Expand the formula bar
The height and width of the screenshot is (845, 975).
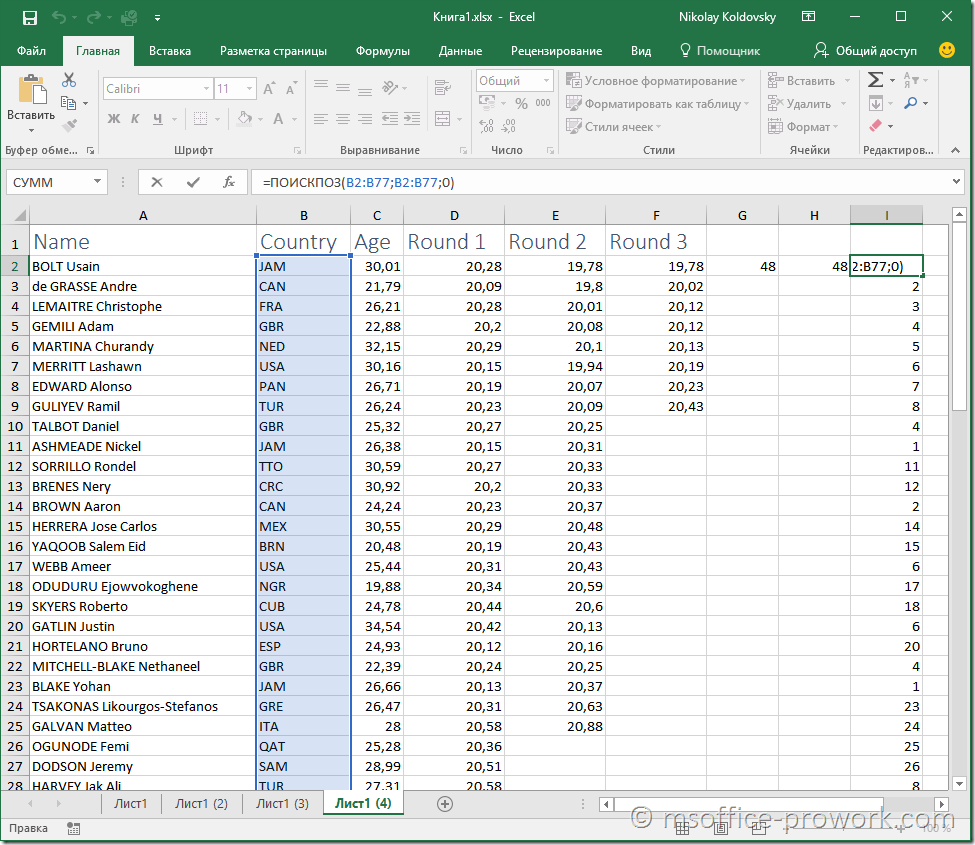point(956,182)
